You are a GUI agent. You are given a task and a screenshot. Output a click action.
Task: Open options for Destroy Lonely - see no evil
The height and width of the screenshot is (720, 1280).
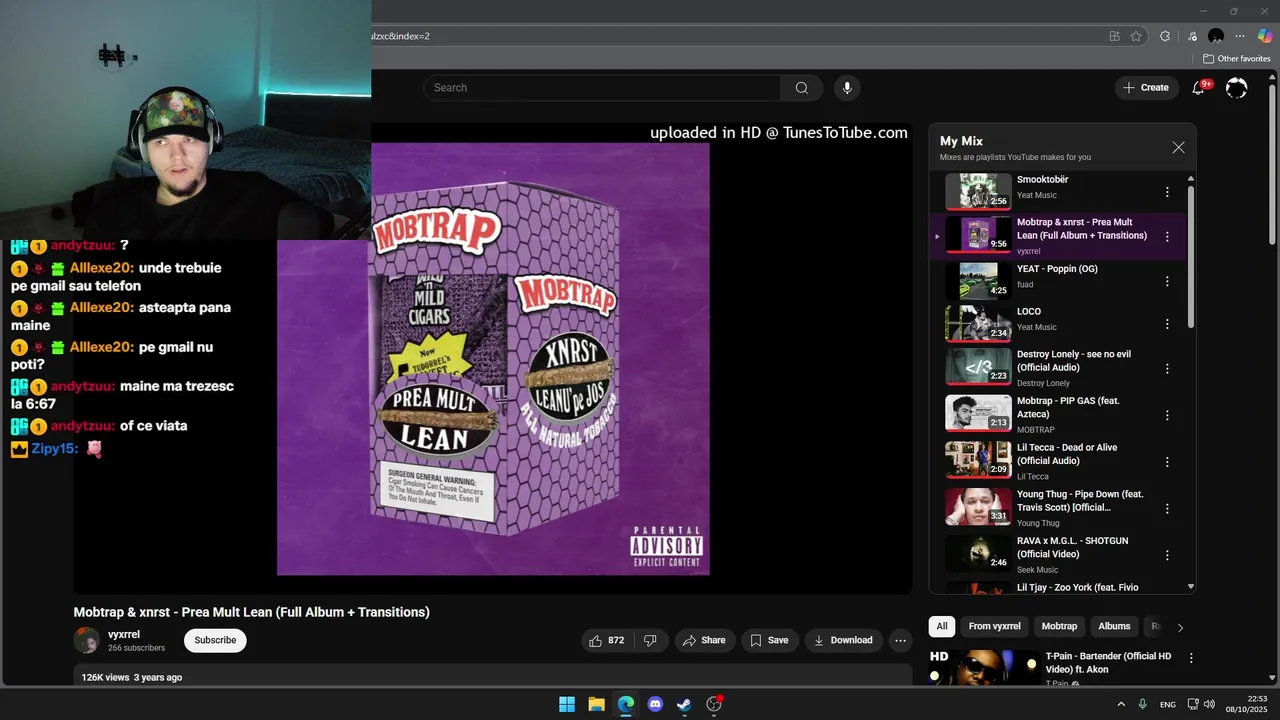click(1166, 368)
